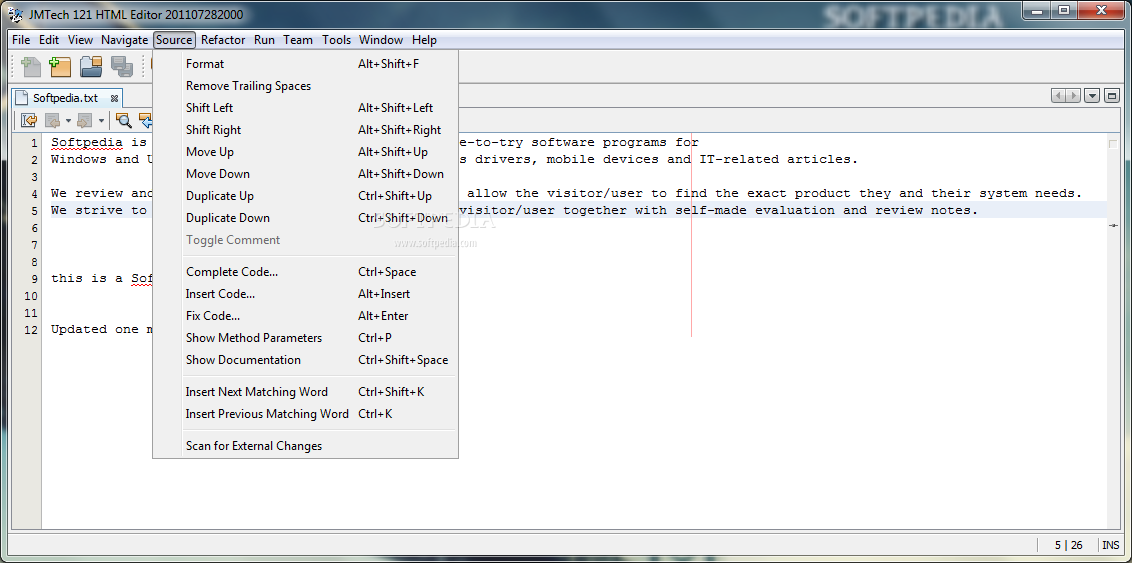Close the open Source menu

coord(174,40)
